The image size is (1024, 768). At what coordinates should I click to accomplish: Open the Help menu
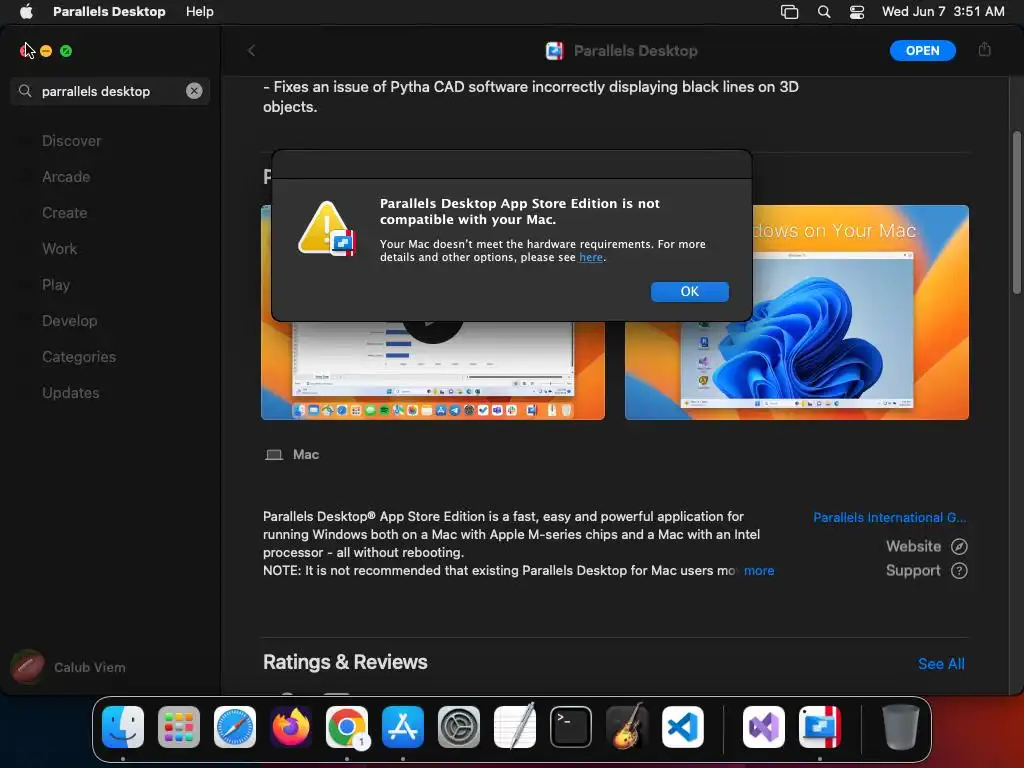point(199,12)
